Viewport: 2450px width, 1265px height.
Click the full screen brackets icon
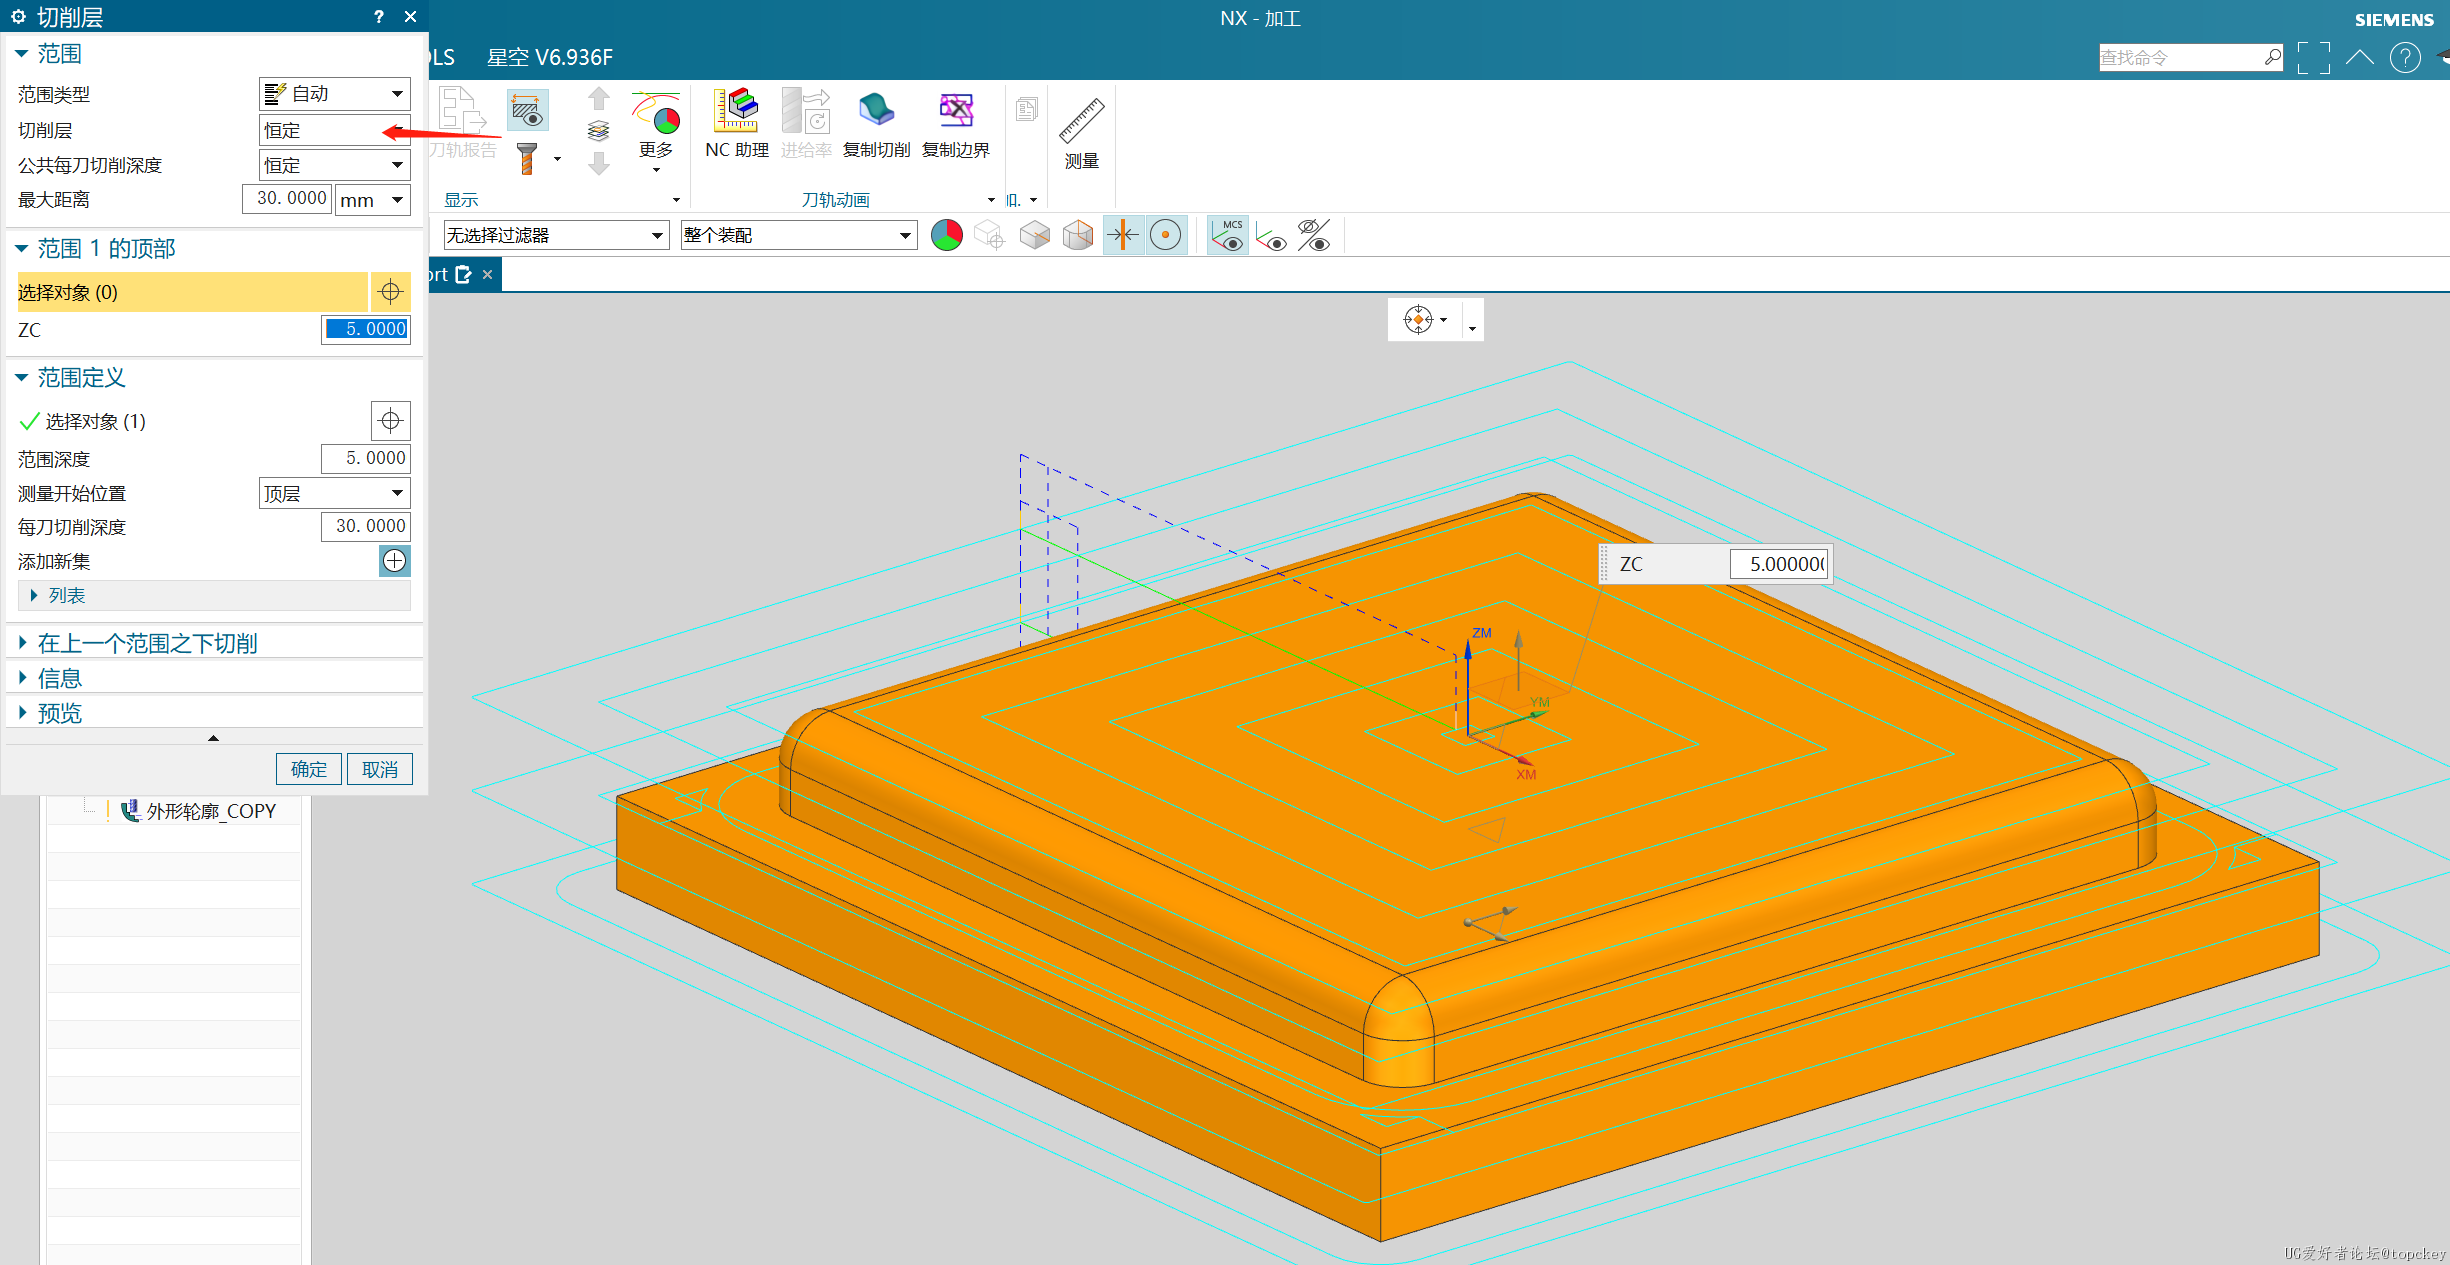point(2313,58)
